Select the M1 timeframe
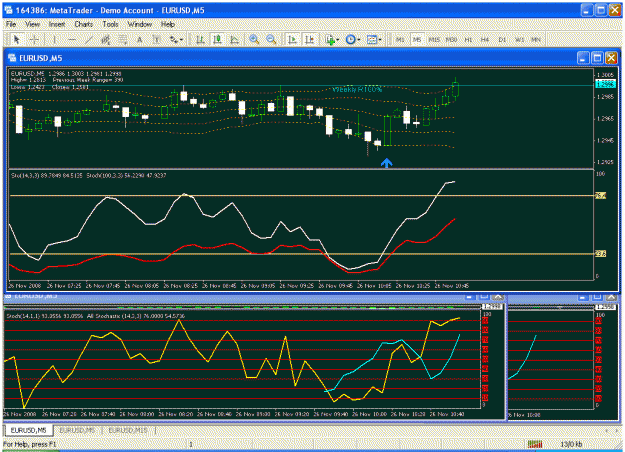 (400, 39)
